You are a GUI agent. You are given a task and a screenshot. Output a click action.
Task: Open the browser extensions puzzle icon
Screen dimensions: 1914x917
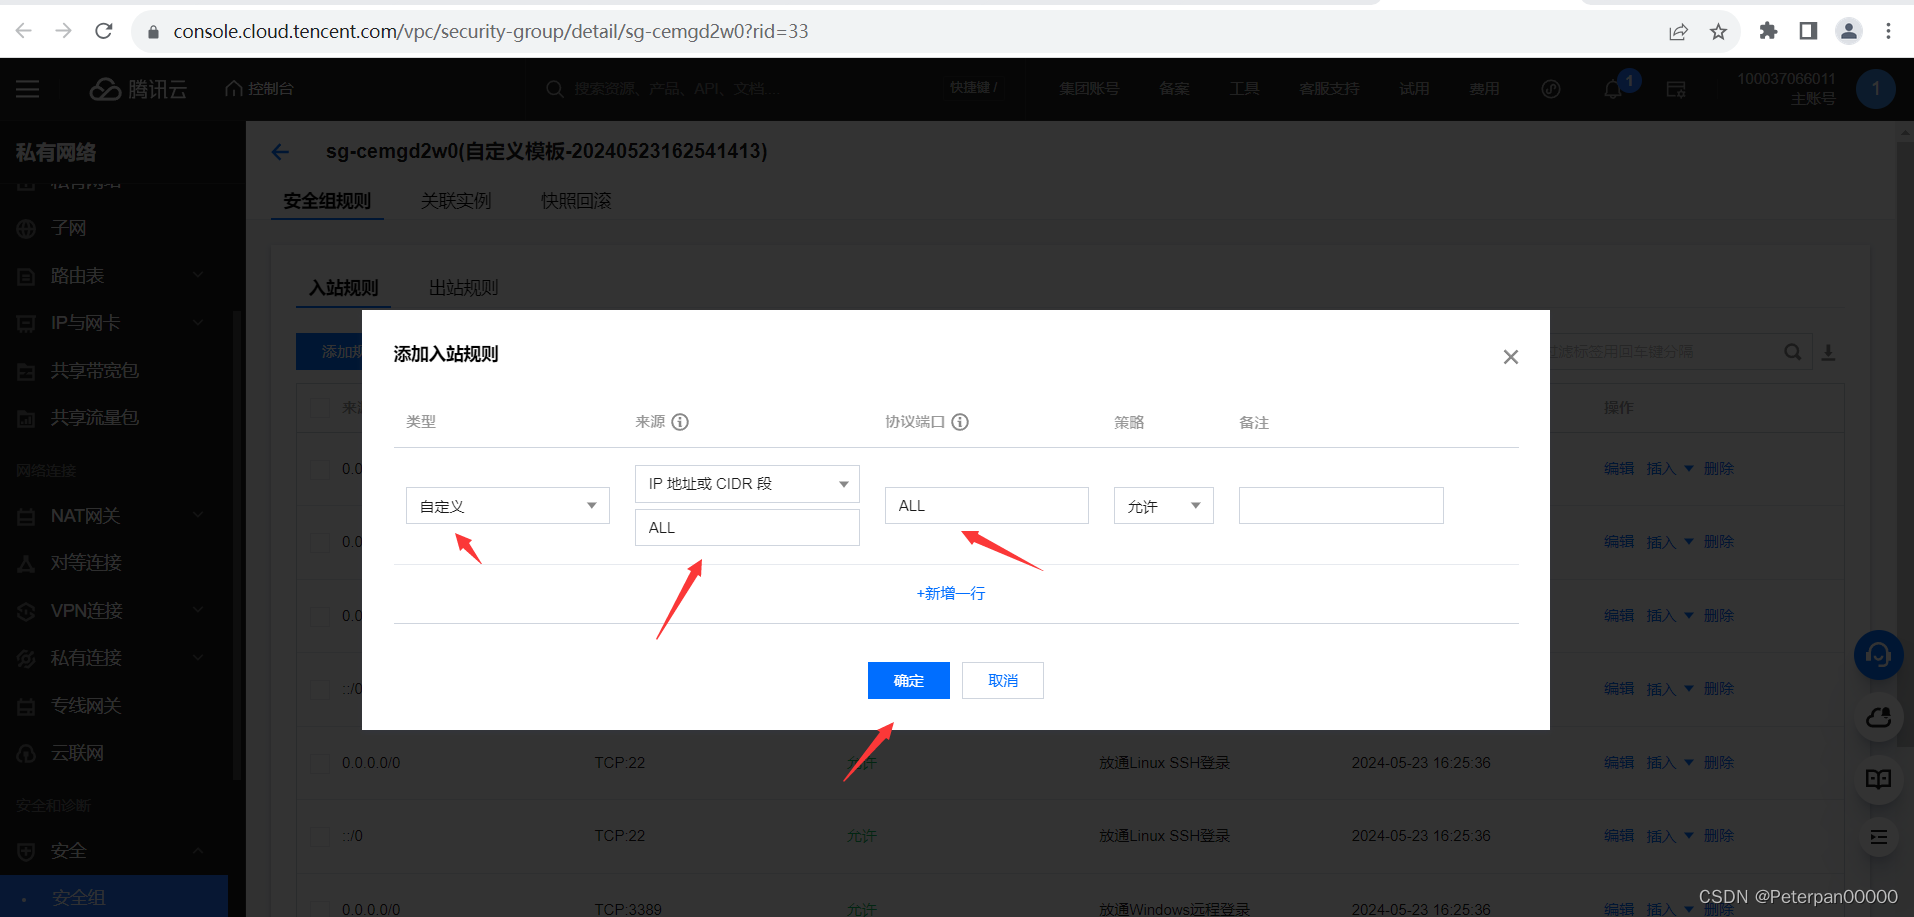[1768, 31]
